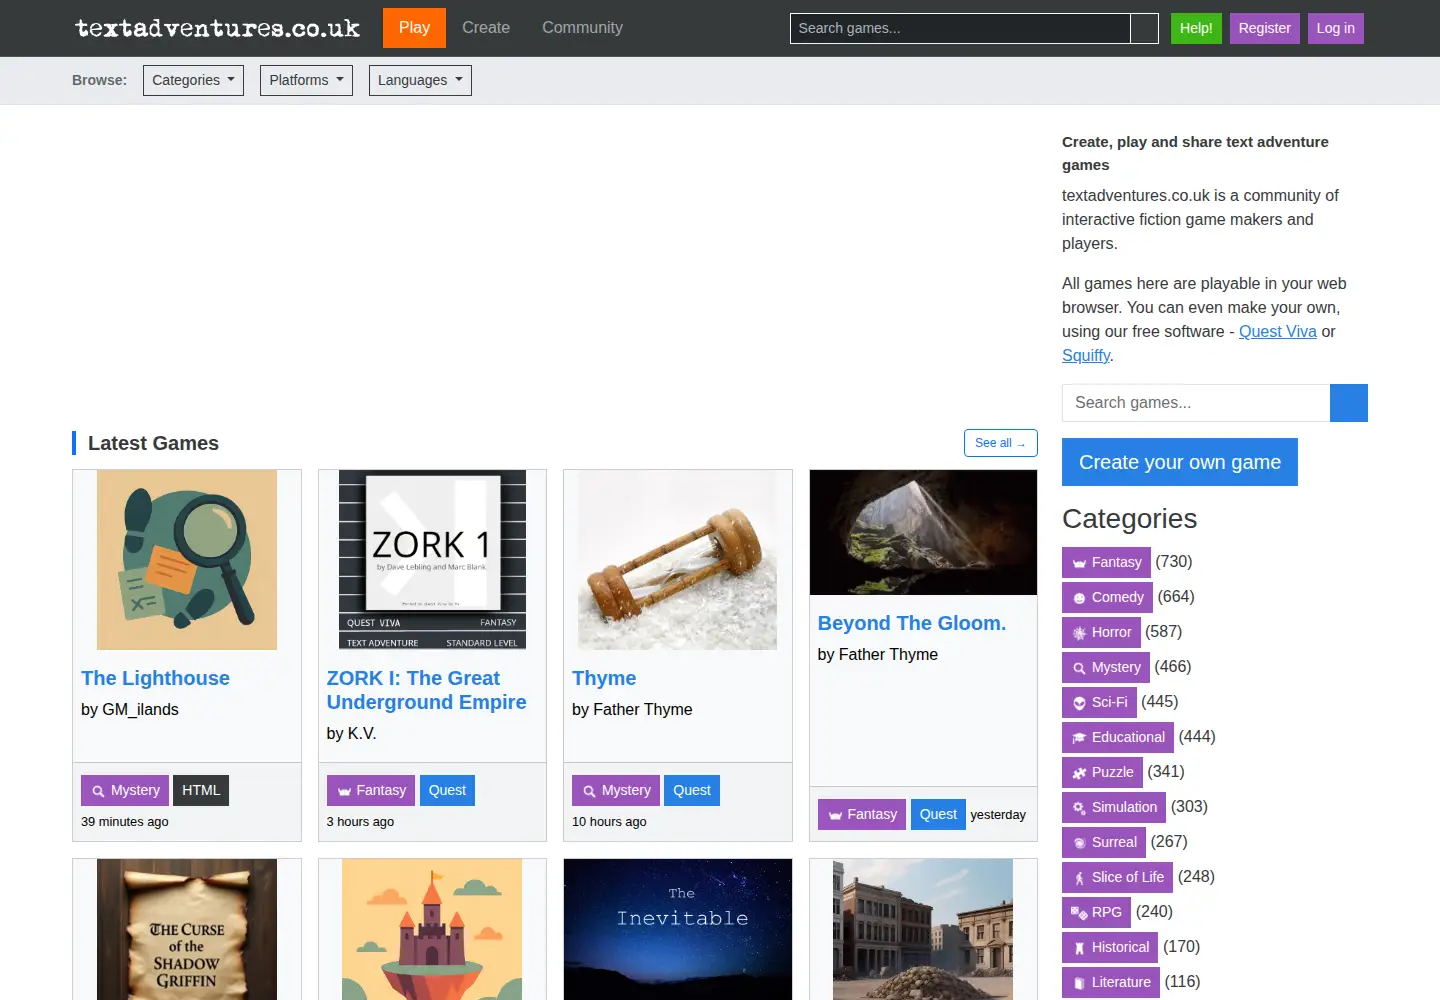Open the Thyme hourglass thumbnail

tap(678, 560)
